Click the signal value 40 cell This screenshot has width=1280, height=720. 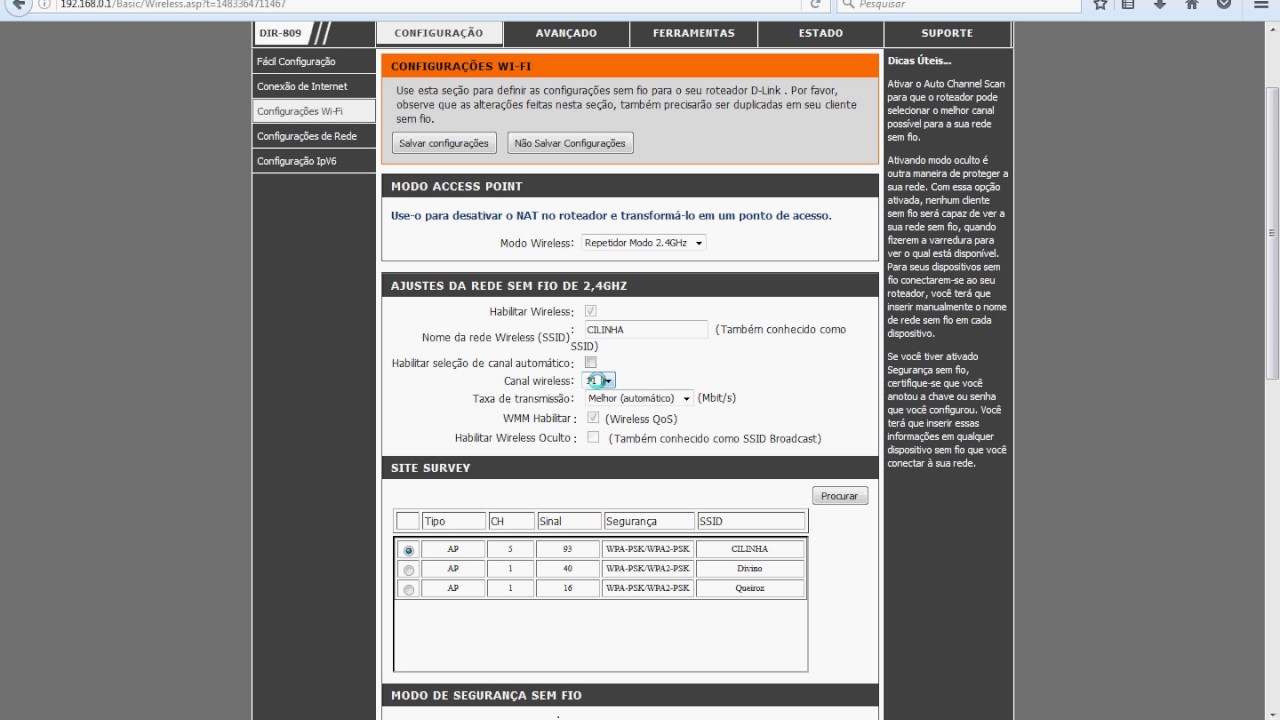(x=567, y=569)
